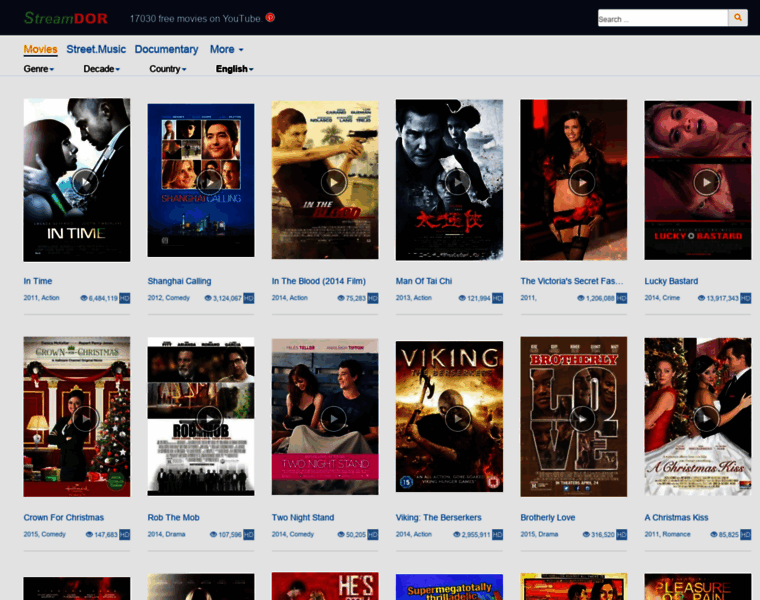The width and height of the screenshot is (760, 600).
Task: Open A Christmas Kiss title link
Action: pyautogui.click(x=676, y=518)
